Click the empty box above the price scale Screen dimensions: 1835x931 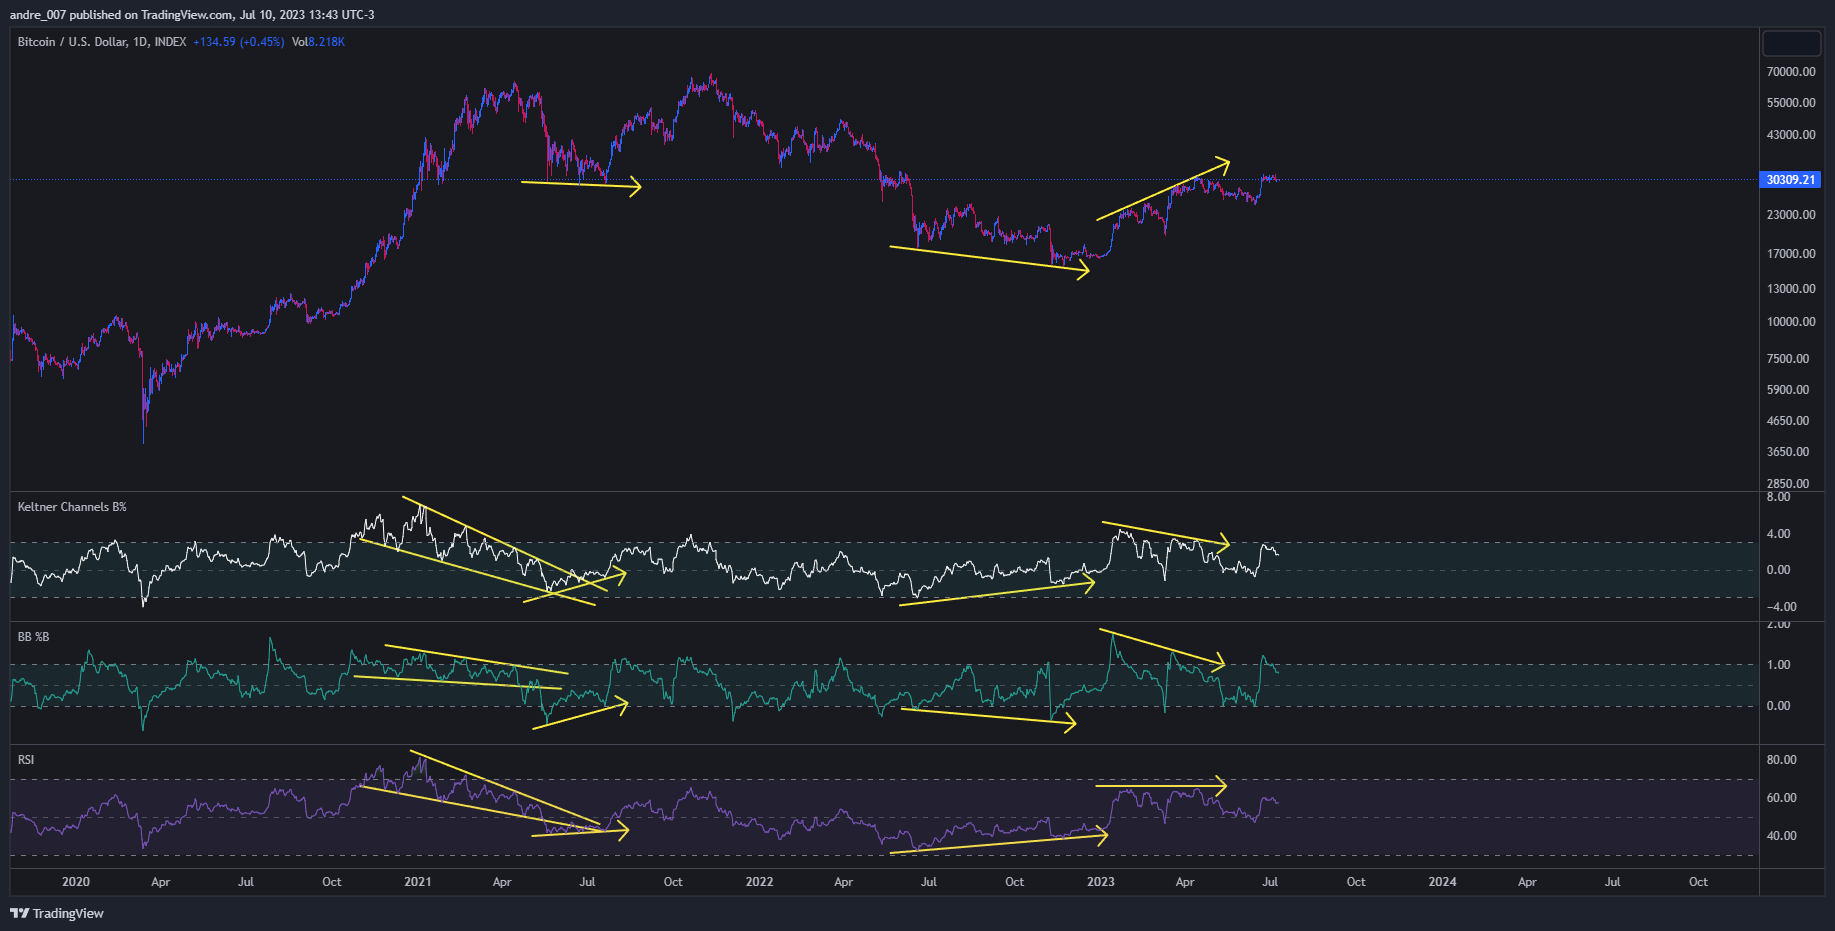click(x=1791, y=43)
